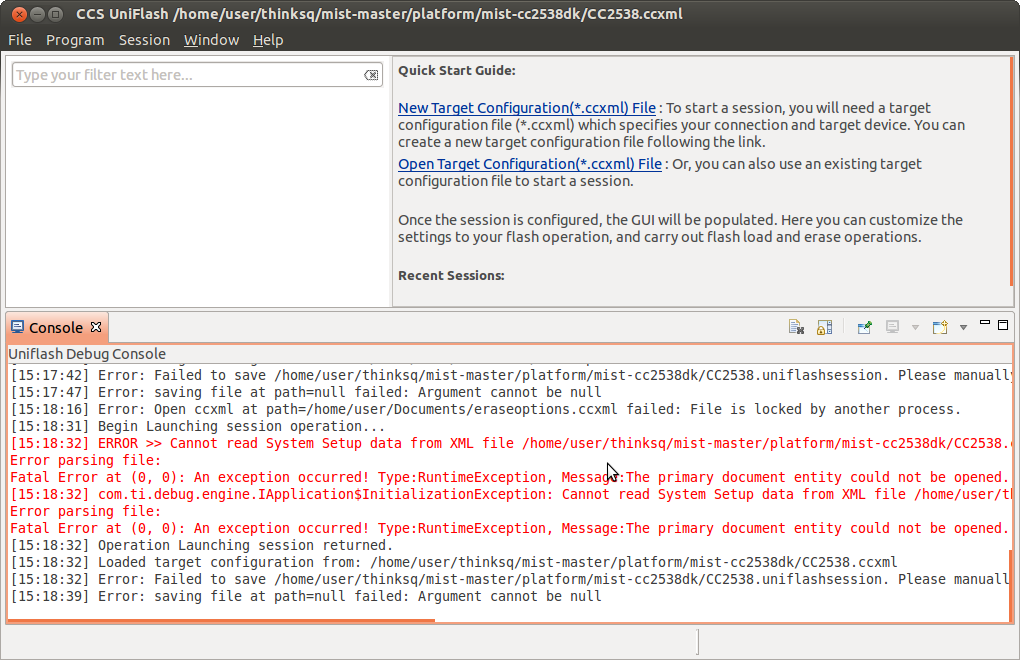Maximize the Console panel

pos(1003,324)
